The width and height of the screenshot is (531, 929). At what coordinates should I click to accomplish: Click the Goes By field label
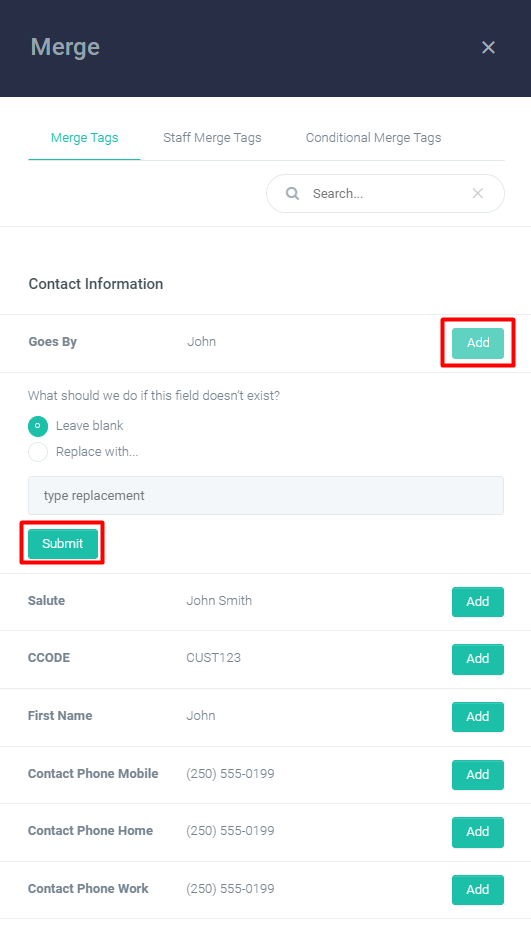[x=52, y=342]
